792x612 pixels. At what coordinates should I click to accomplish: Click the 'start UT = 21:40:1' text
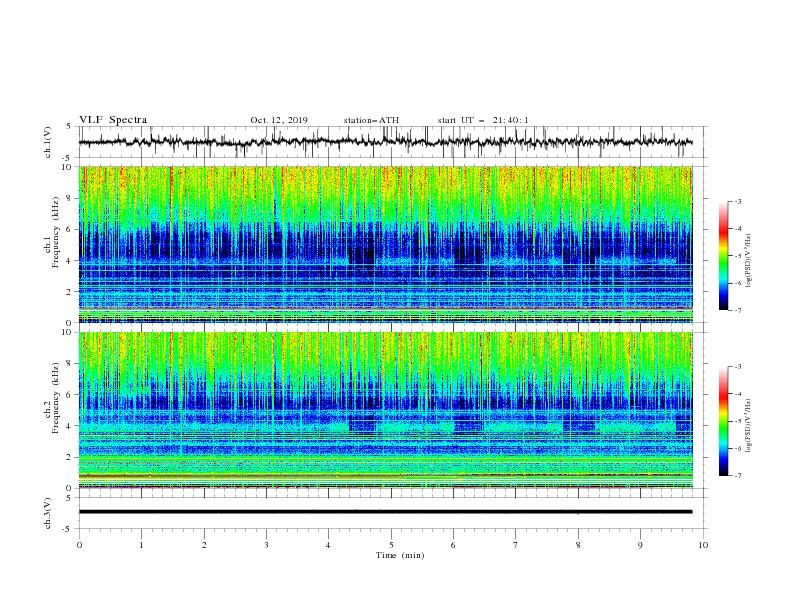coord(483,120)
